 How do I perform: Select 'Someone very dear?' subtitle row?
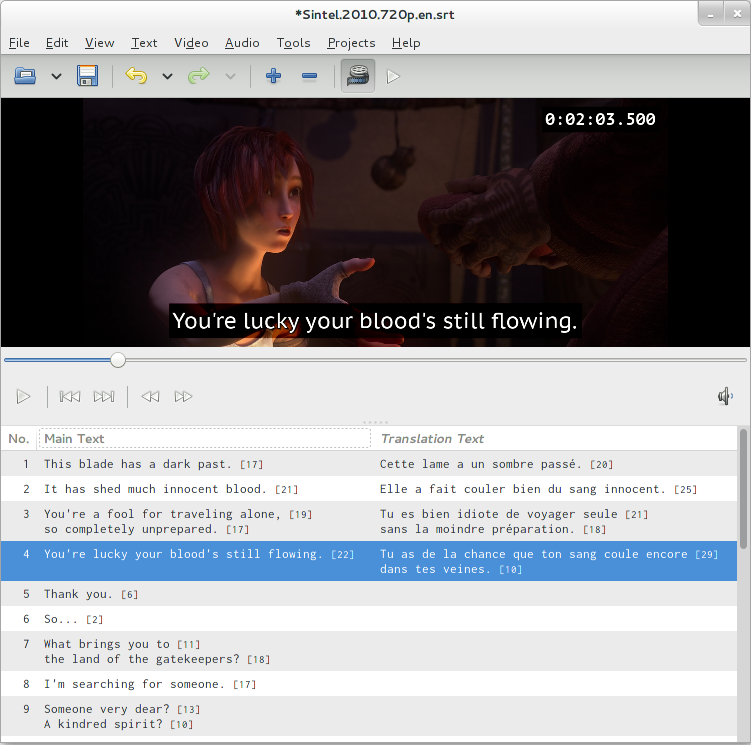369,716
